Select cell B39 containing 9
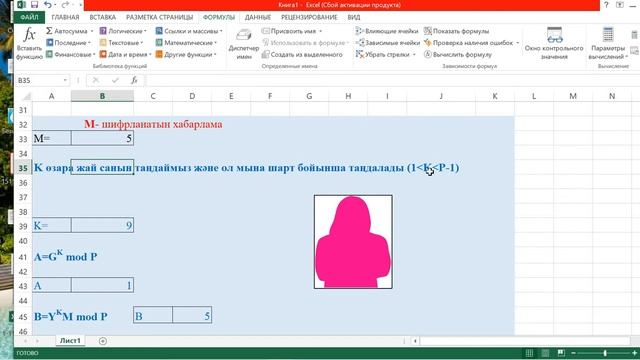The width and height of the screenshot is (640, 360). pyautogui.click(x=102, y=225)
